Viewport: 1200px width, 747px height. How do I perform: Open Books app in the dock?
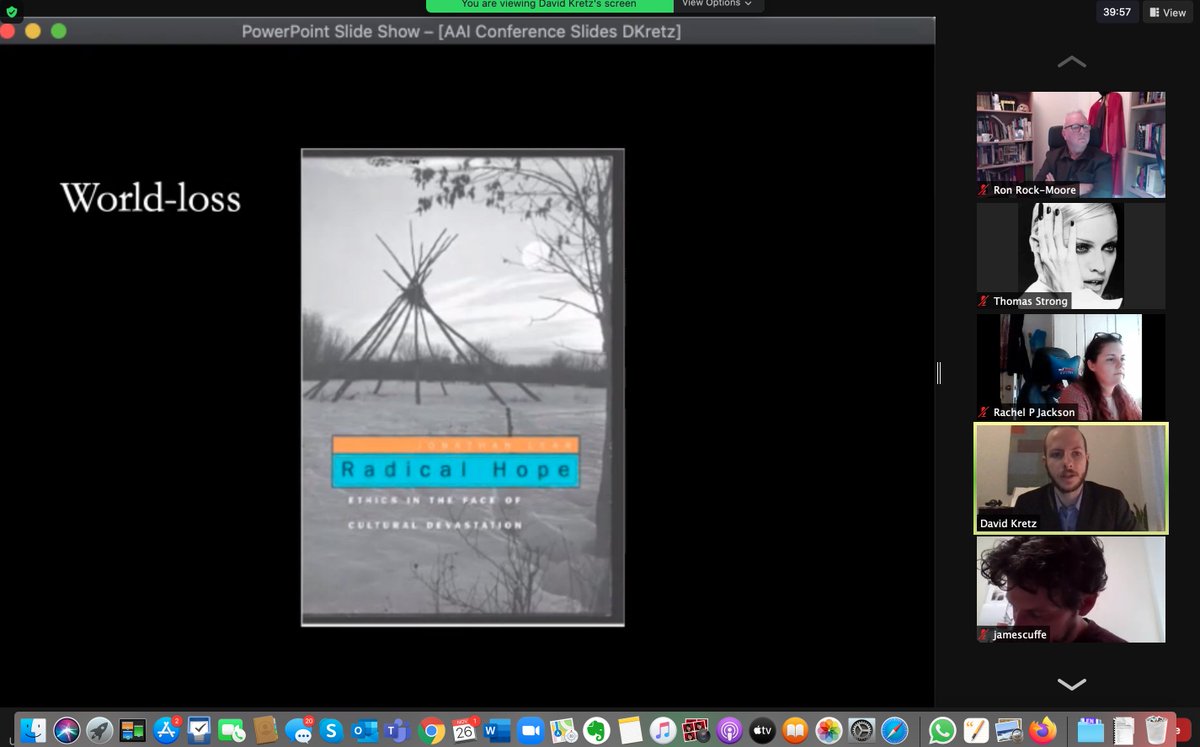pos(795,730)
